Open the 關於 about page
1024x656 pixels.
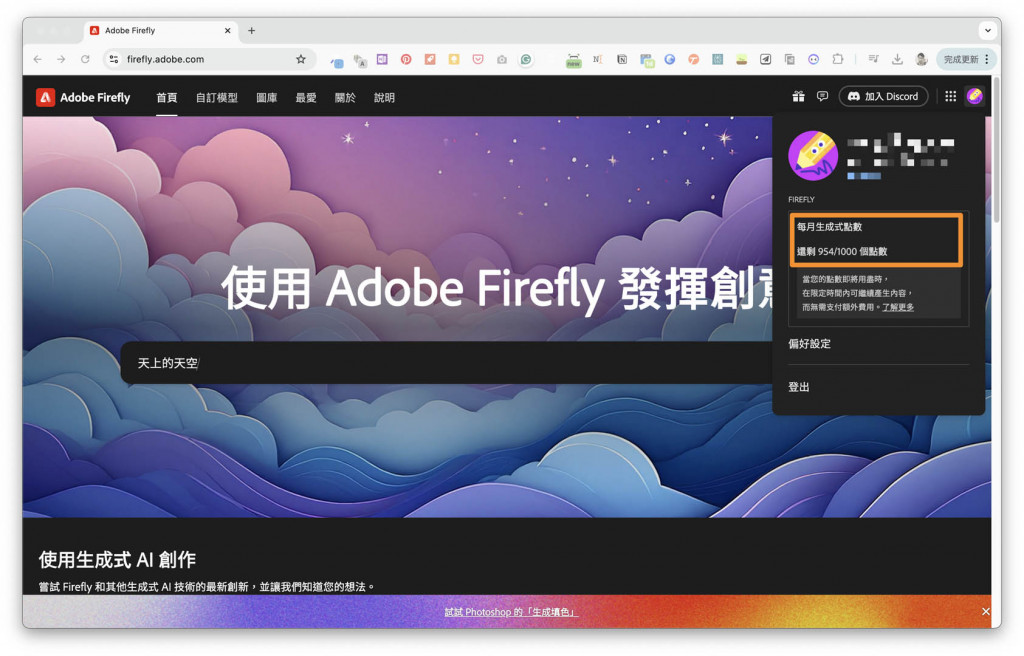click(x=345, y=97)
